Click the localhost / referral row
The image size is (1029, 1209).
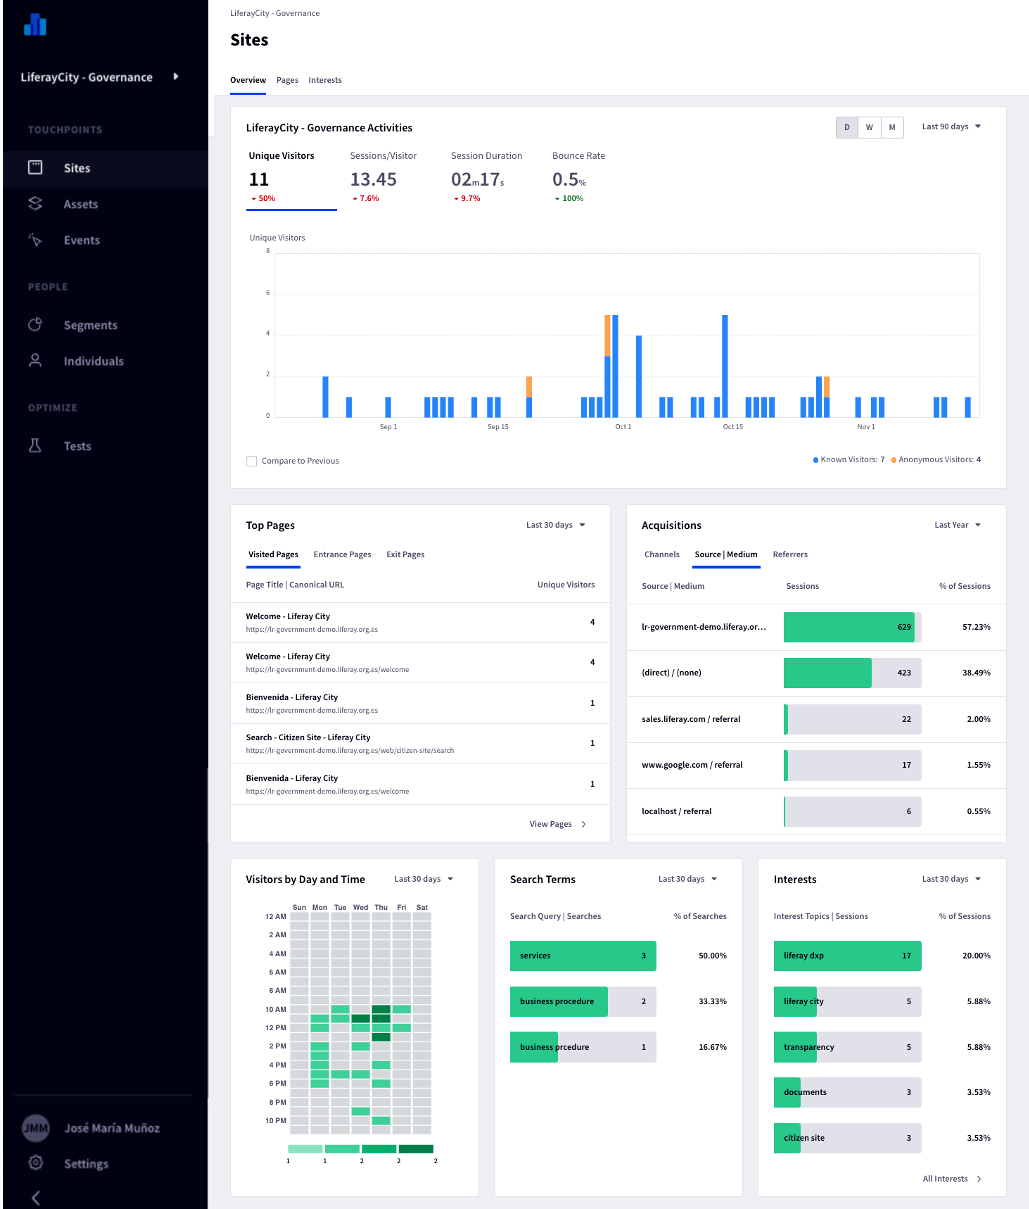pyautogui.click(x=816, y=811)
